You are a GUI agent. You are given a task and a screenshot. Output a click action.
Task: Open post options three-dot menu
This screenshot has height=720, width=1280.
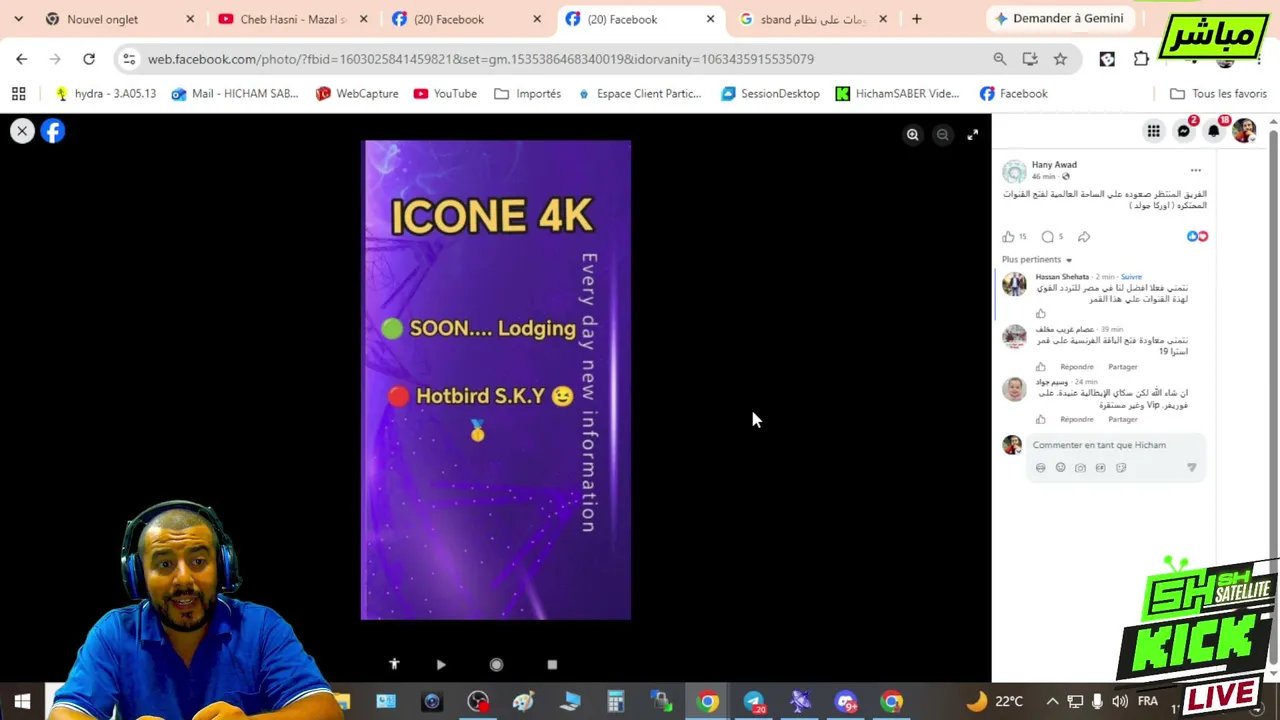[x=1196, y=170]
